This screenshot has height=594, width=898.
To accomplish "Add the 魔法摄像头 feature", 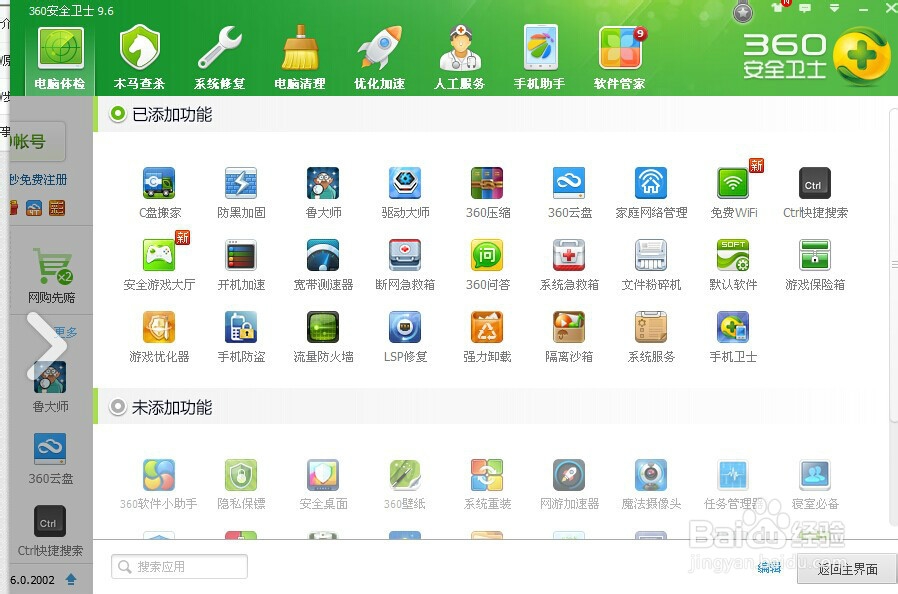I will [650, 478].
